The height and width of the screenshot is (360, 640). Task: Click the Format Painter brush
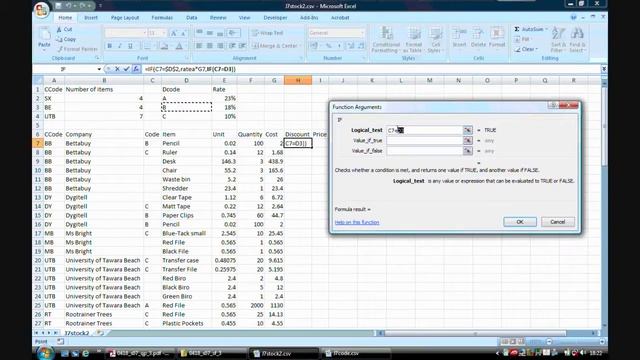click(60, 49)
